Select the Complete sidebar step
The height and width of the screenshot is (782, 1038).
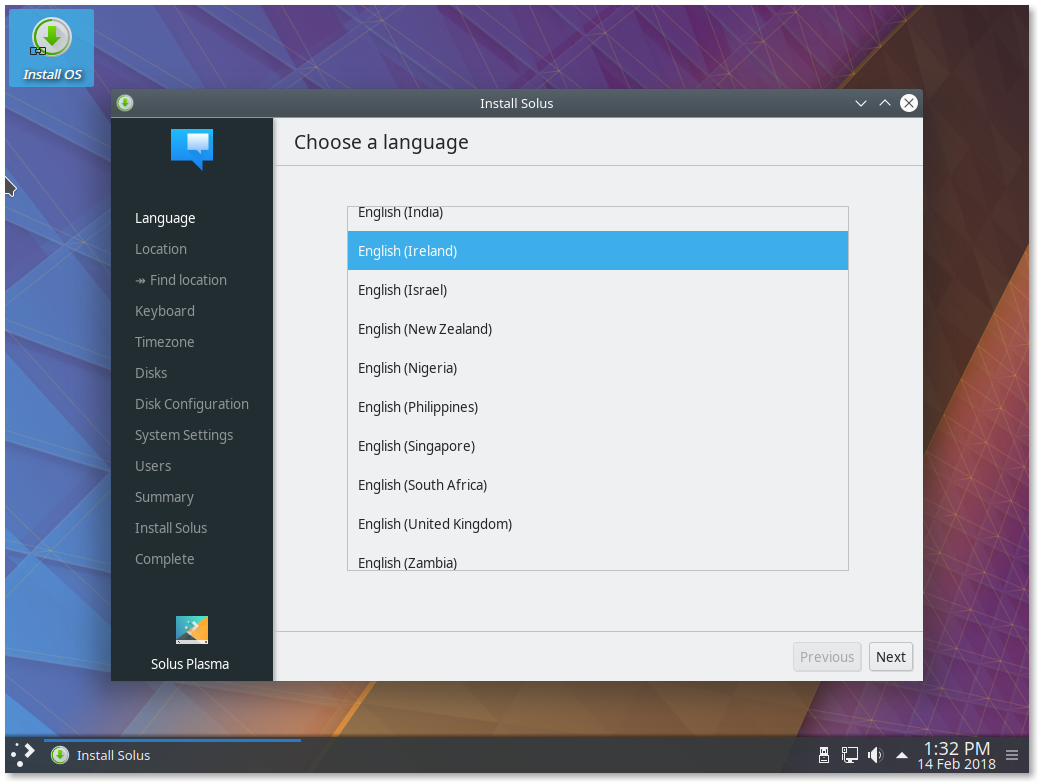click(x=164, y=559)
